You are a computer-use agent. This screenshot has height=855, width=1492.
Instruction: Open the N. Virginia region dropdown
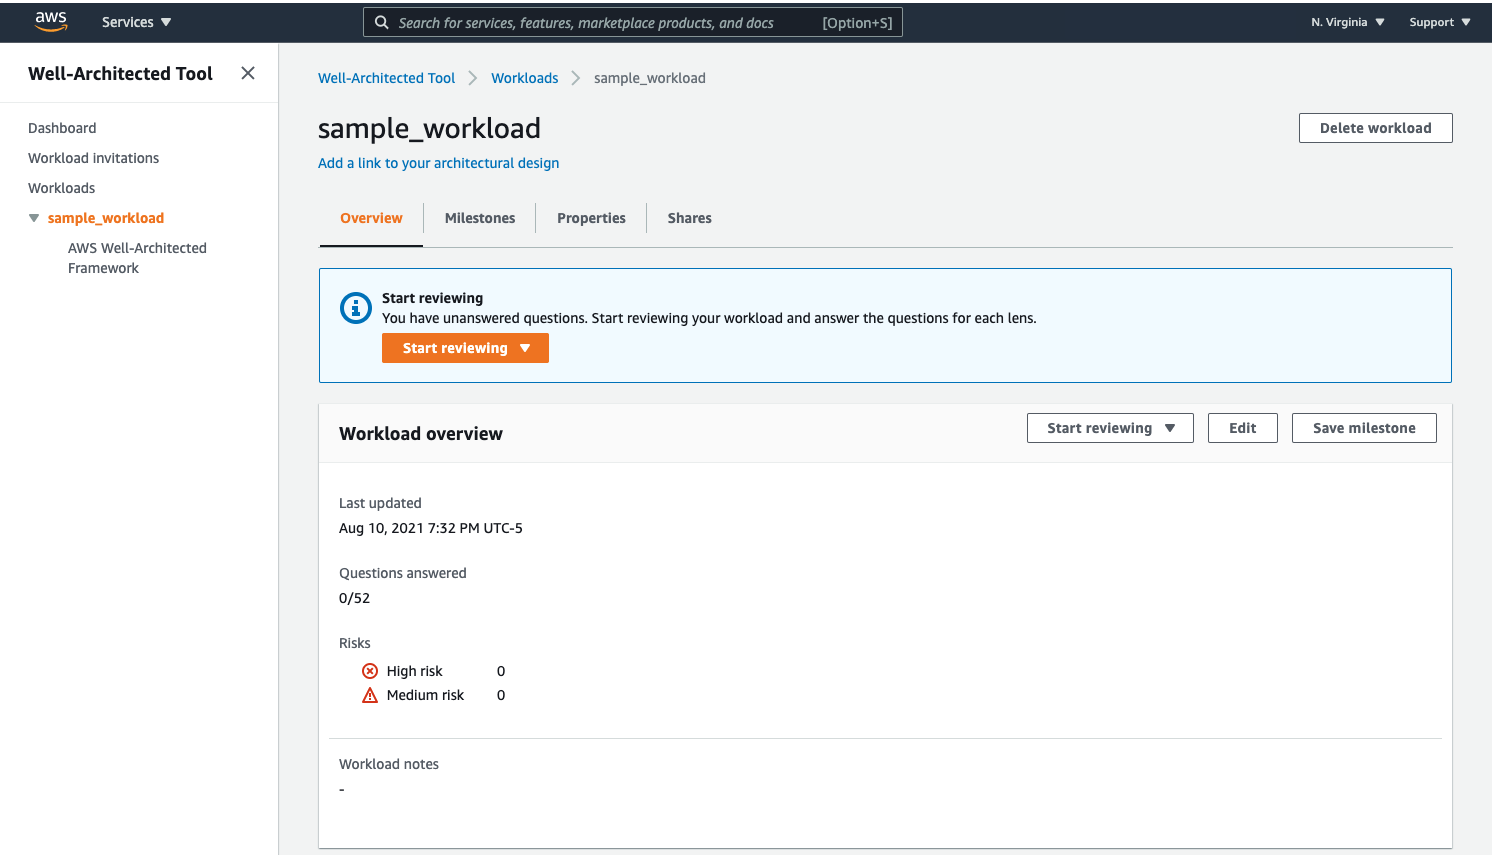1348,22
